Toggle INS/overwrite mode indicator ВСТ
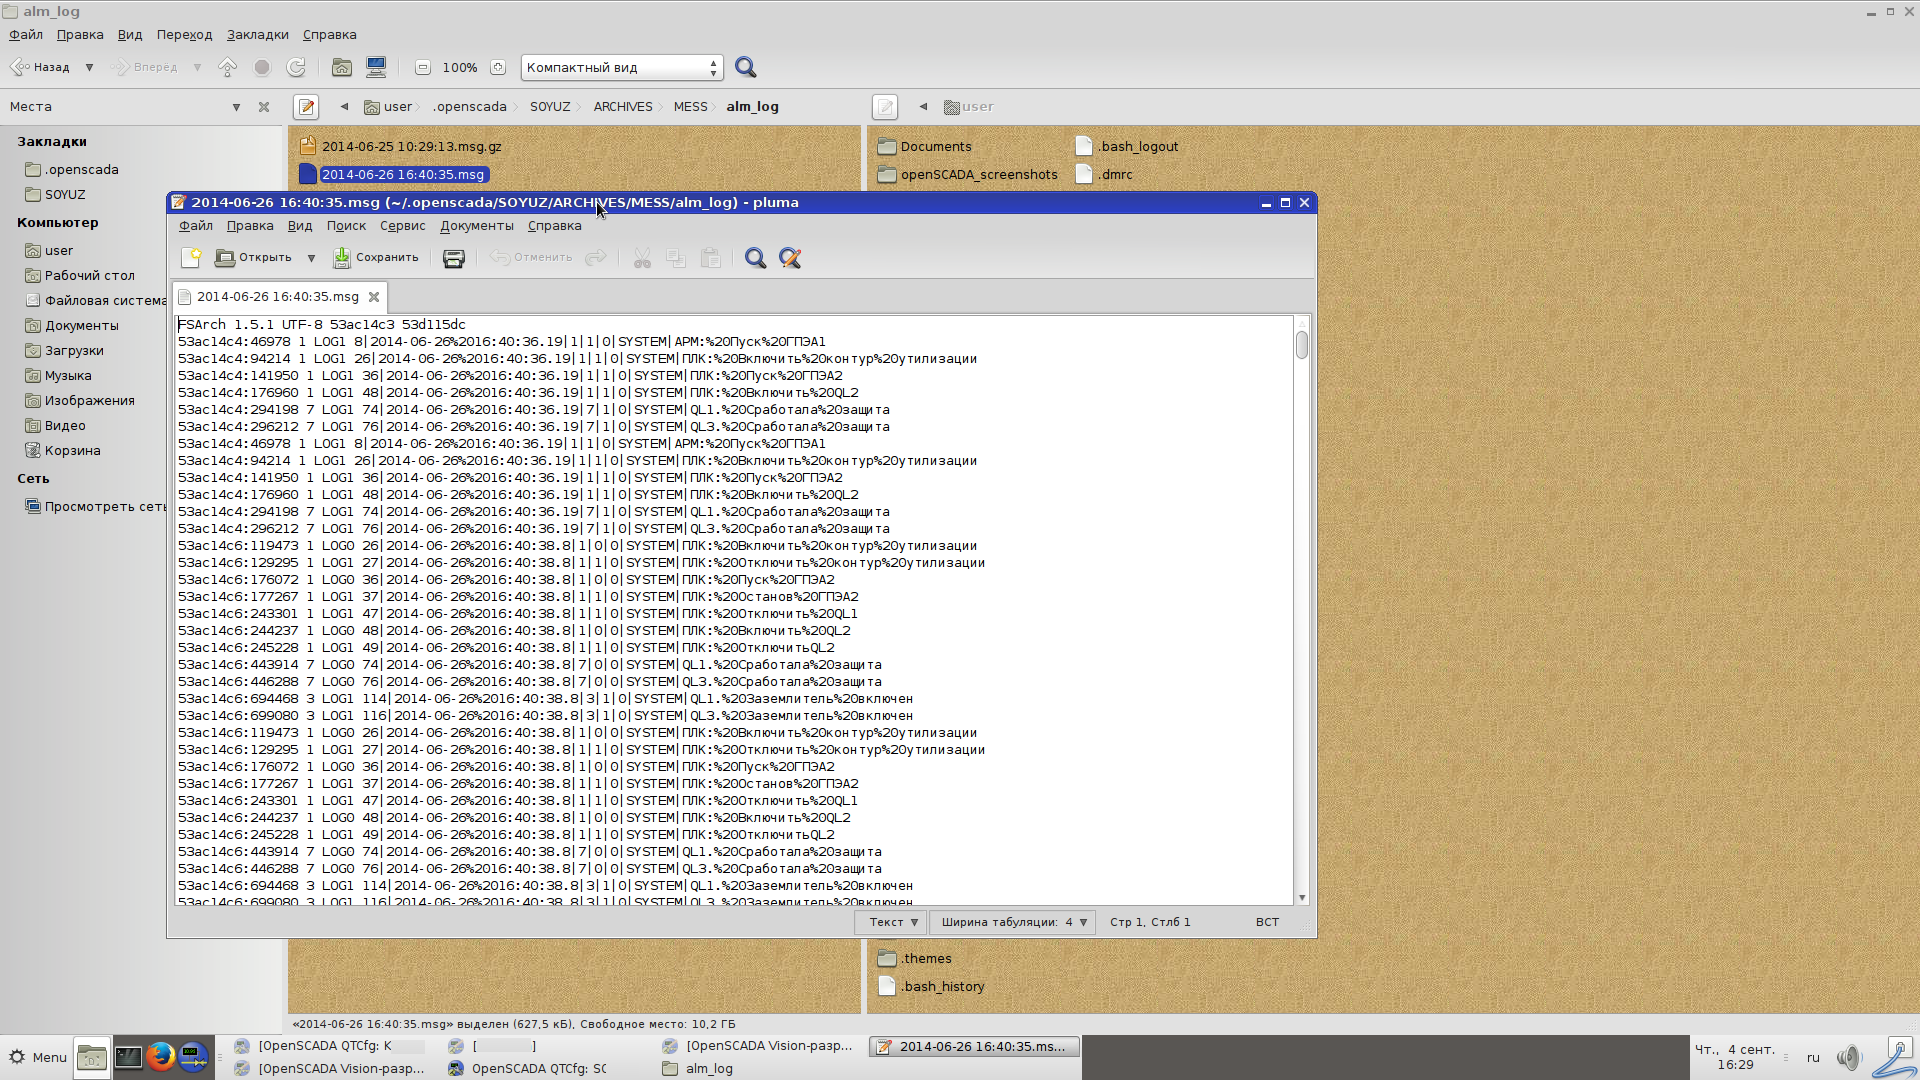The image size is (1920, 1080). (x=1267, y=923)
